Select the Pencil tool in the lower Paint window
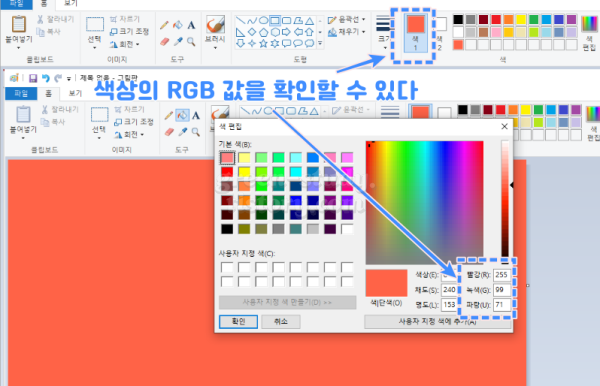 tap(169, 115)
